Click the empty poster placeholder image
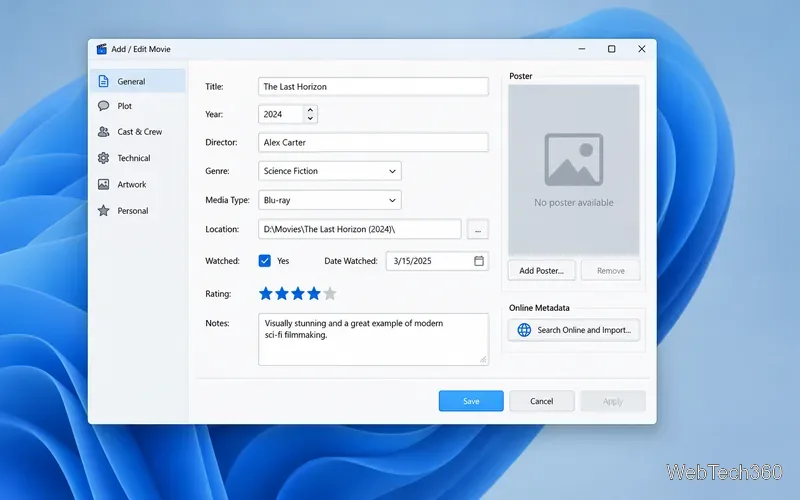The image size is (800, 500). [x=573, y=170]
